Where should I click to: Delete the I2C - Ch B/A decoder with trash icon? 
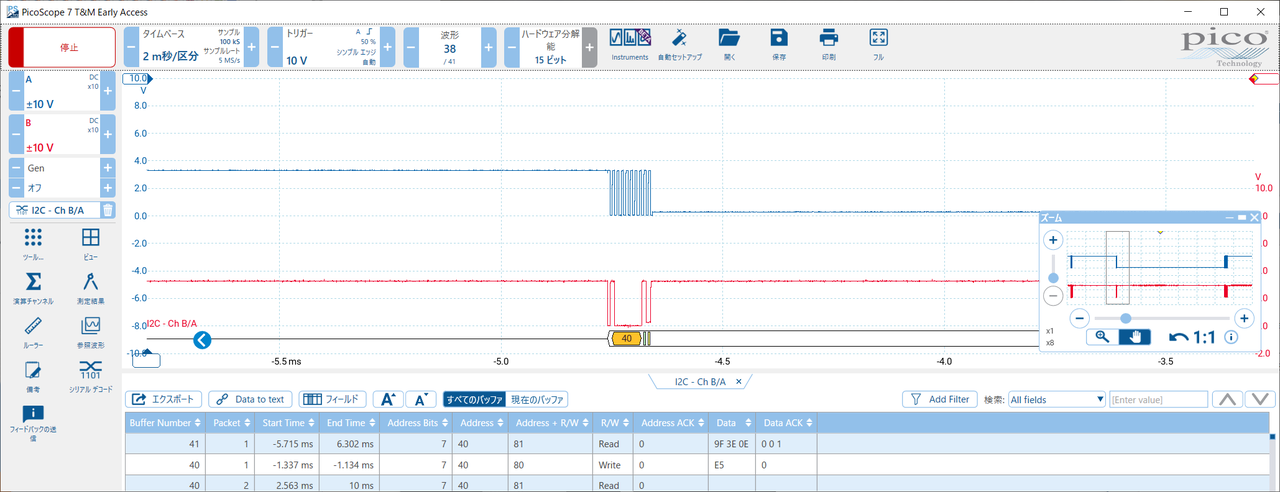pos(108,210)
